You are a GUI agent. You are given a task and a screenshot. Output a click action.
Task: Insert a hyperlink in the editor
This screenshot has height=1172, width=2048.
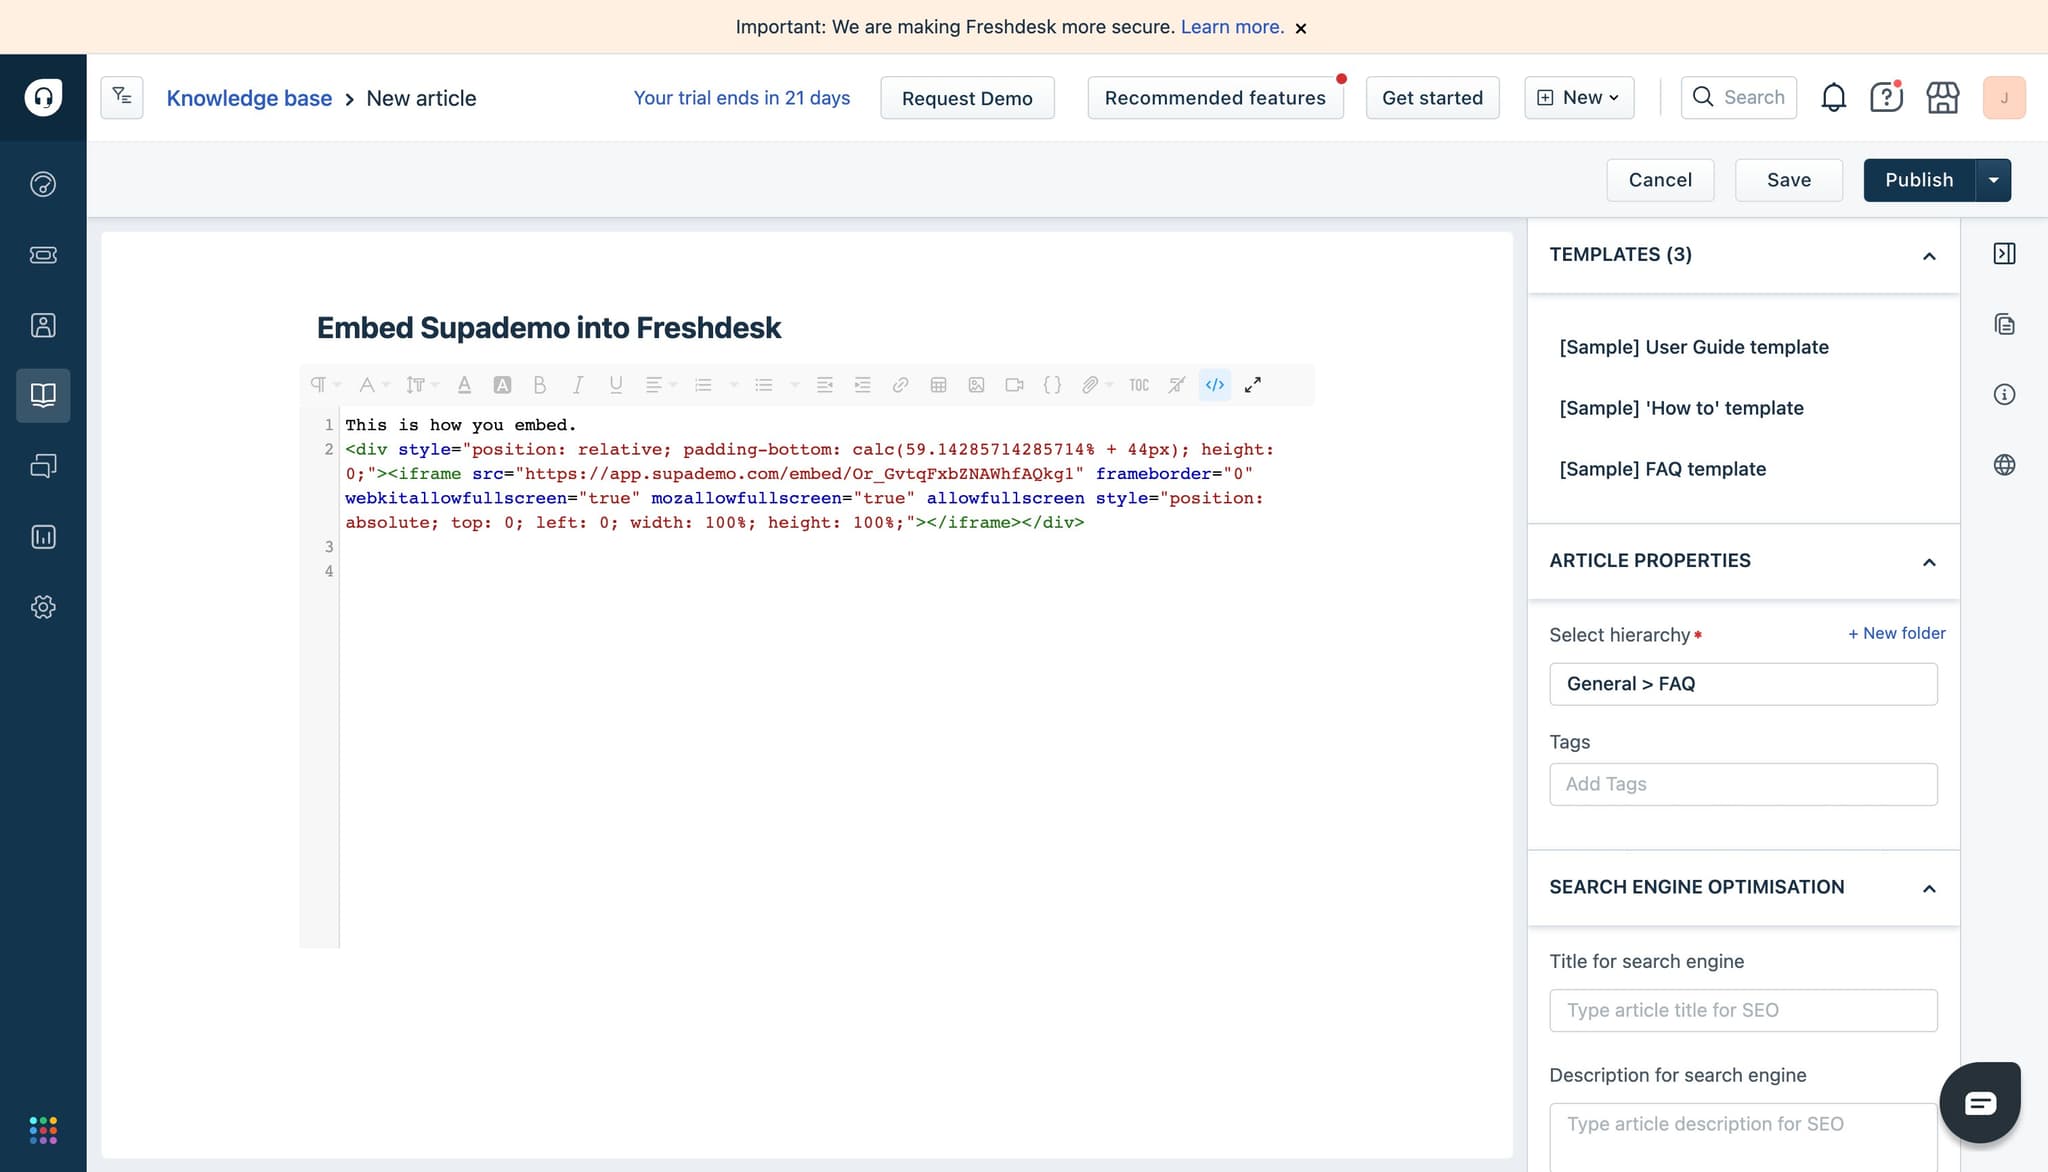pos(900,384)
